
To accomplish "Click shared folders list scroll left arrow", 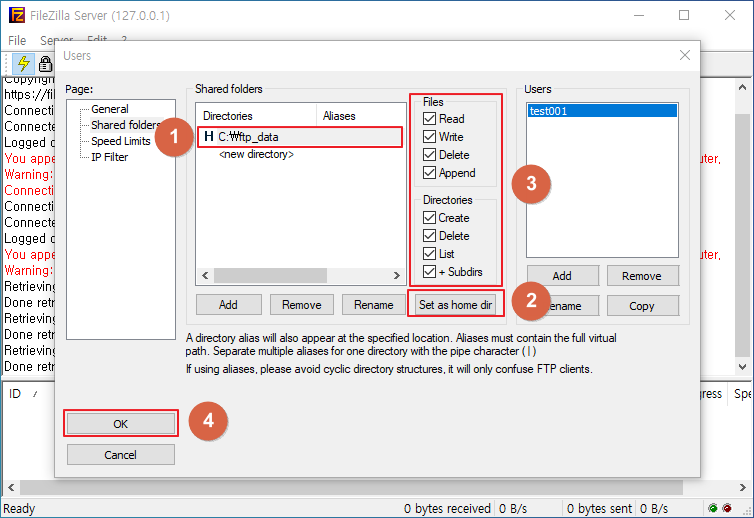I will (x=205, y=276).
